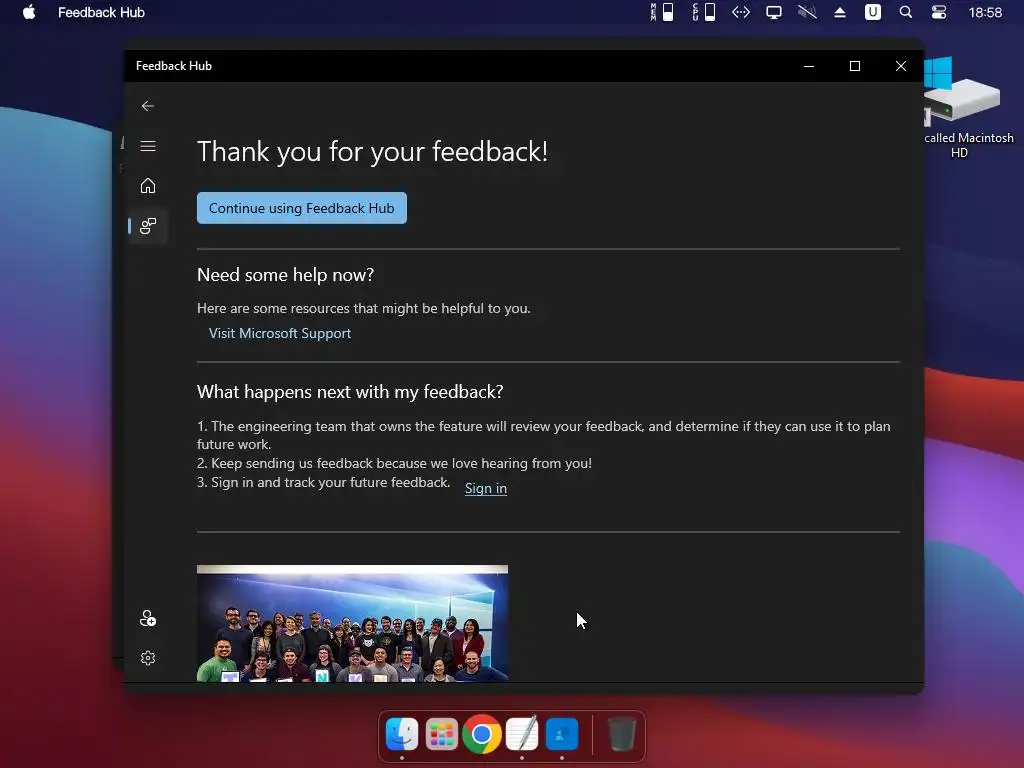Screen dimensions: 1024x768
Task: Select the Feedback icon in sidebar
Action: point(148,226)
